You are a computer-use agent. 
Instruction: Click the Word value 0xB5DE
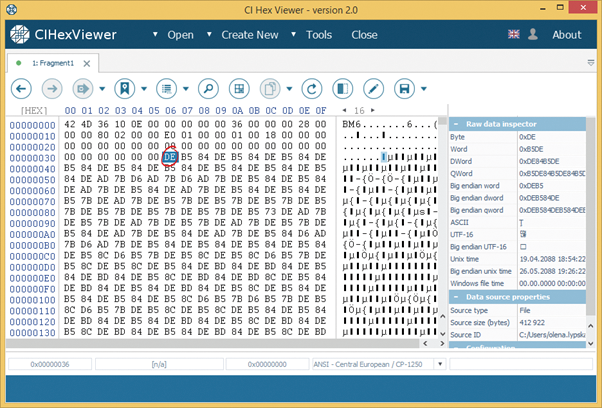tap(532, 149)
